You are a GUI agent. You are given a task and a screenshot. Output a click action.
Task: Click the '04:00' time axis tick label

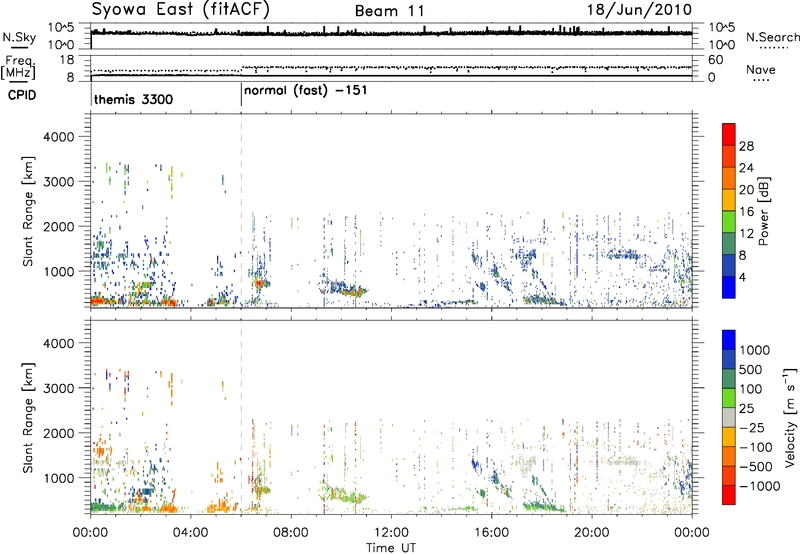[190, 533]
